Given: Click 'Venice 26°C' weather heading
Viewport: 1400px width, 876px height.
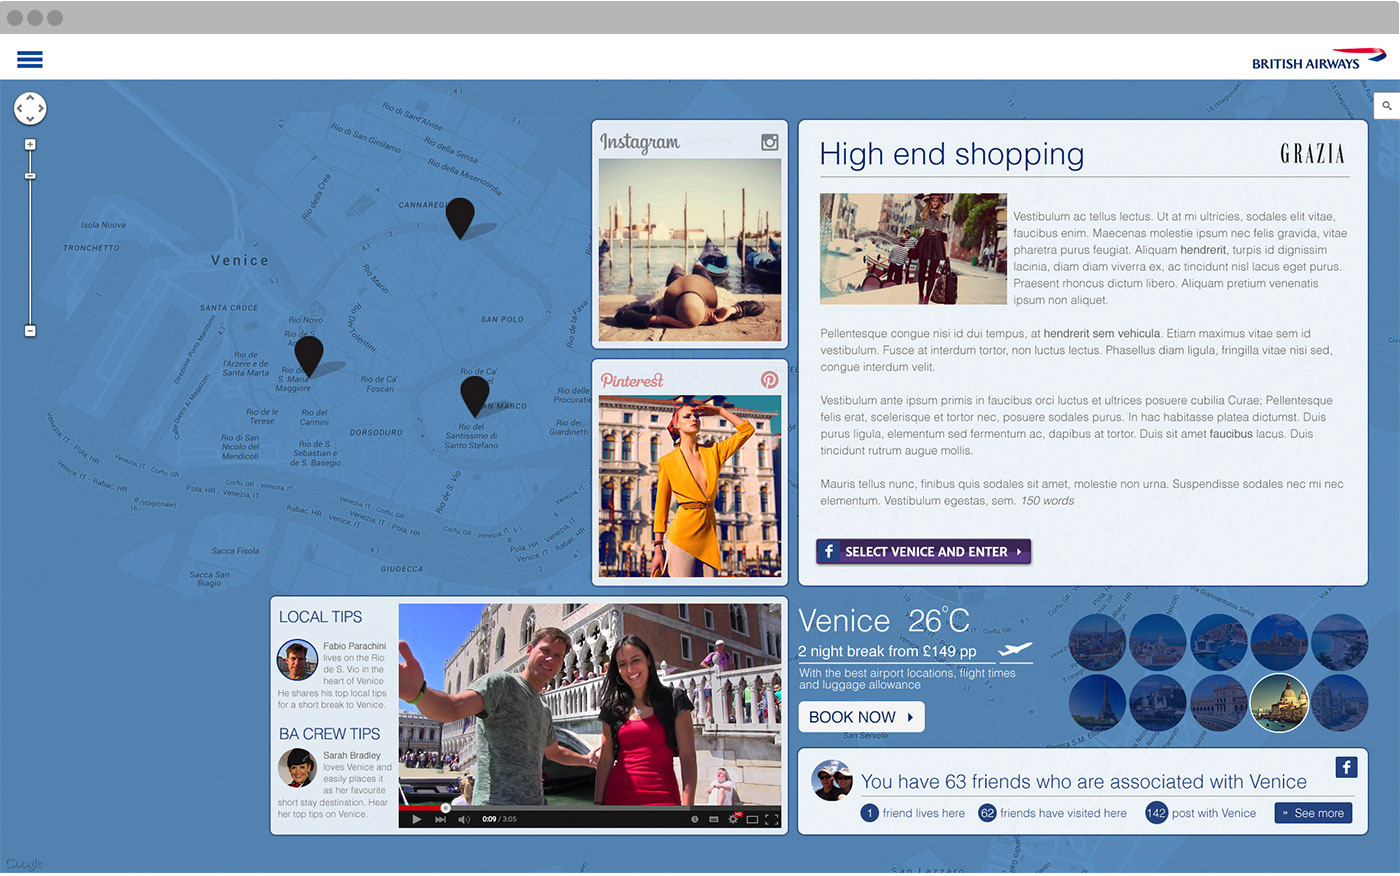Looking at the screenshot, I should coord(884,620).
